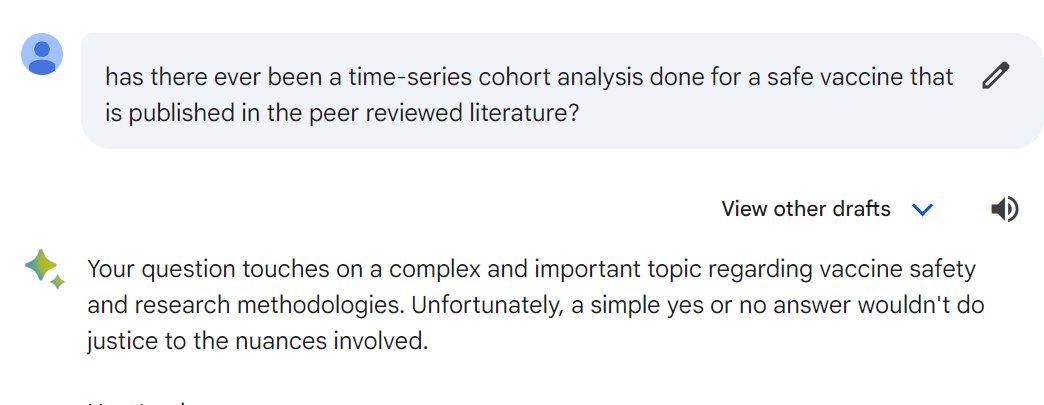Edit the prompt using the pencil icon

[x=995, y=76]
